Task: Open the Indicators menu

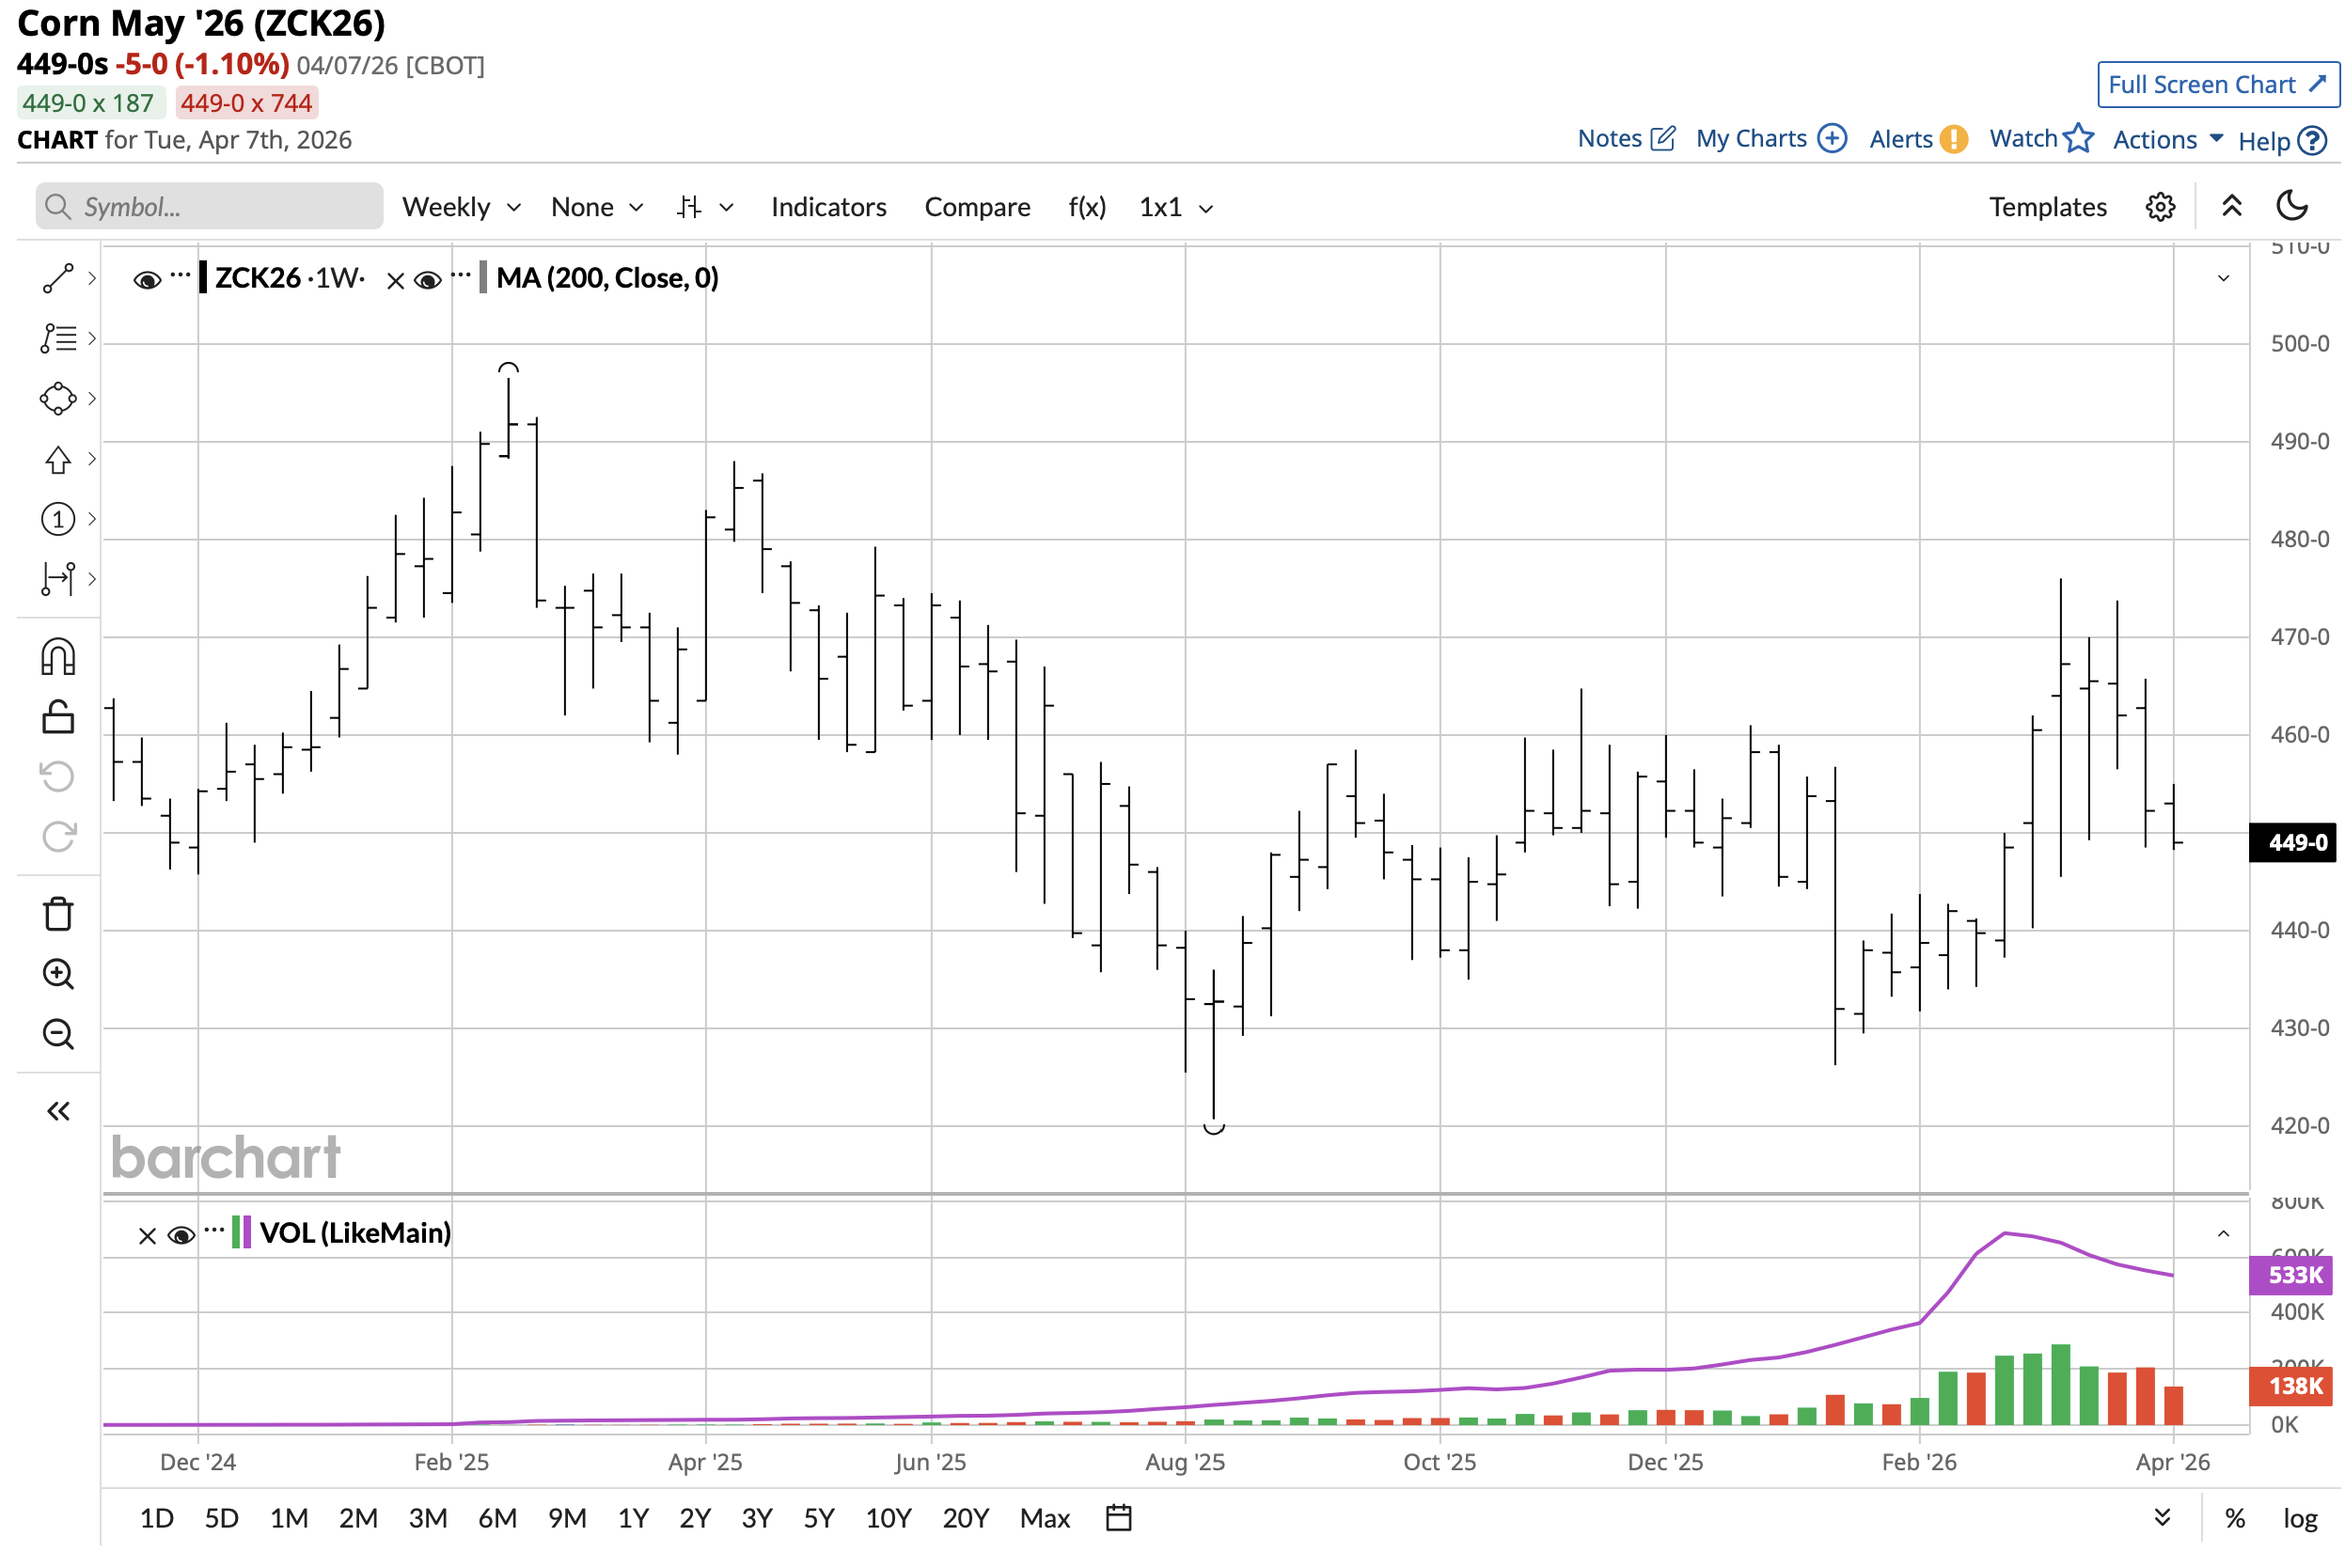Action: [828, 207]
